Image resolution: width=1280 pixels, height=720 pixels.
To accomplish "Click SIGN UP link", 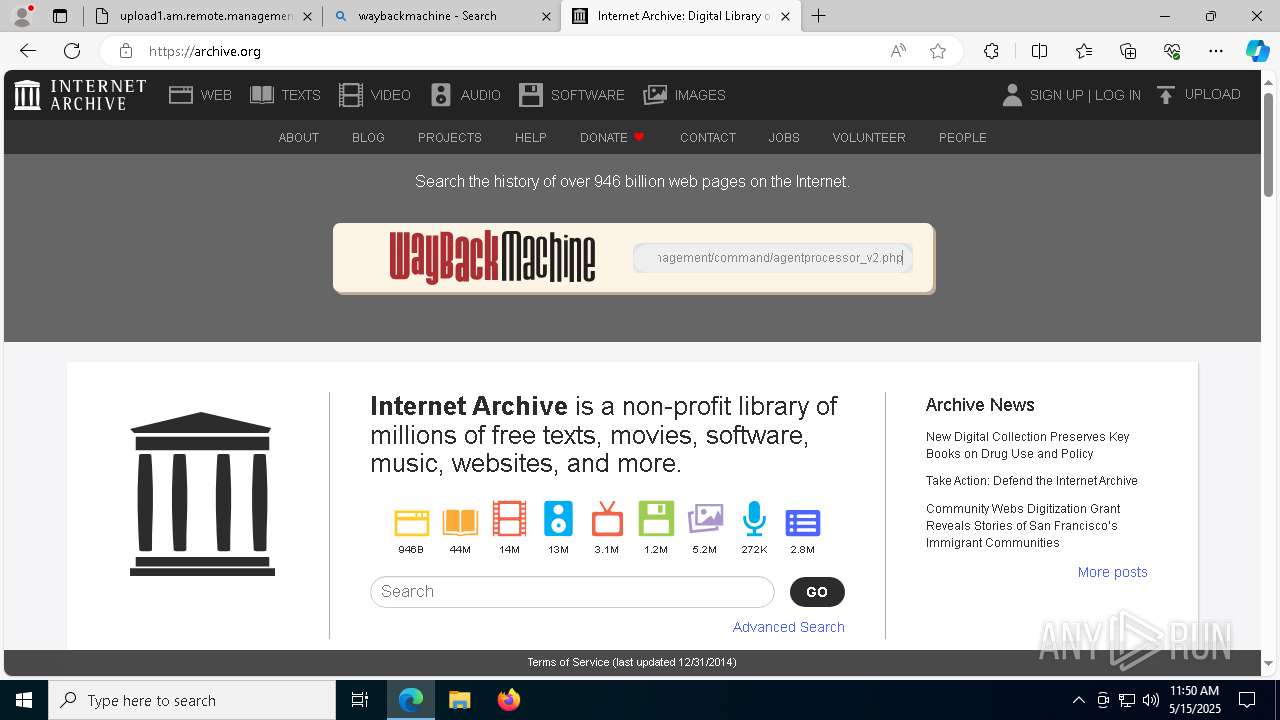I will click(1056, 95).
